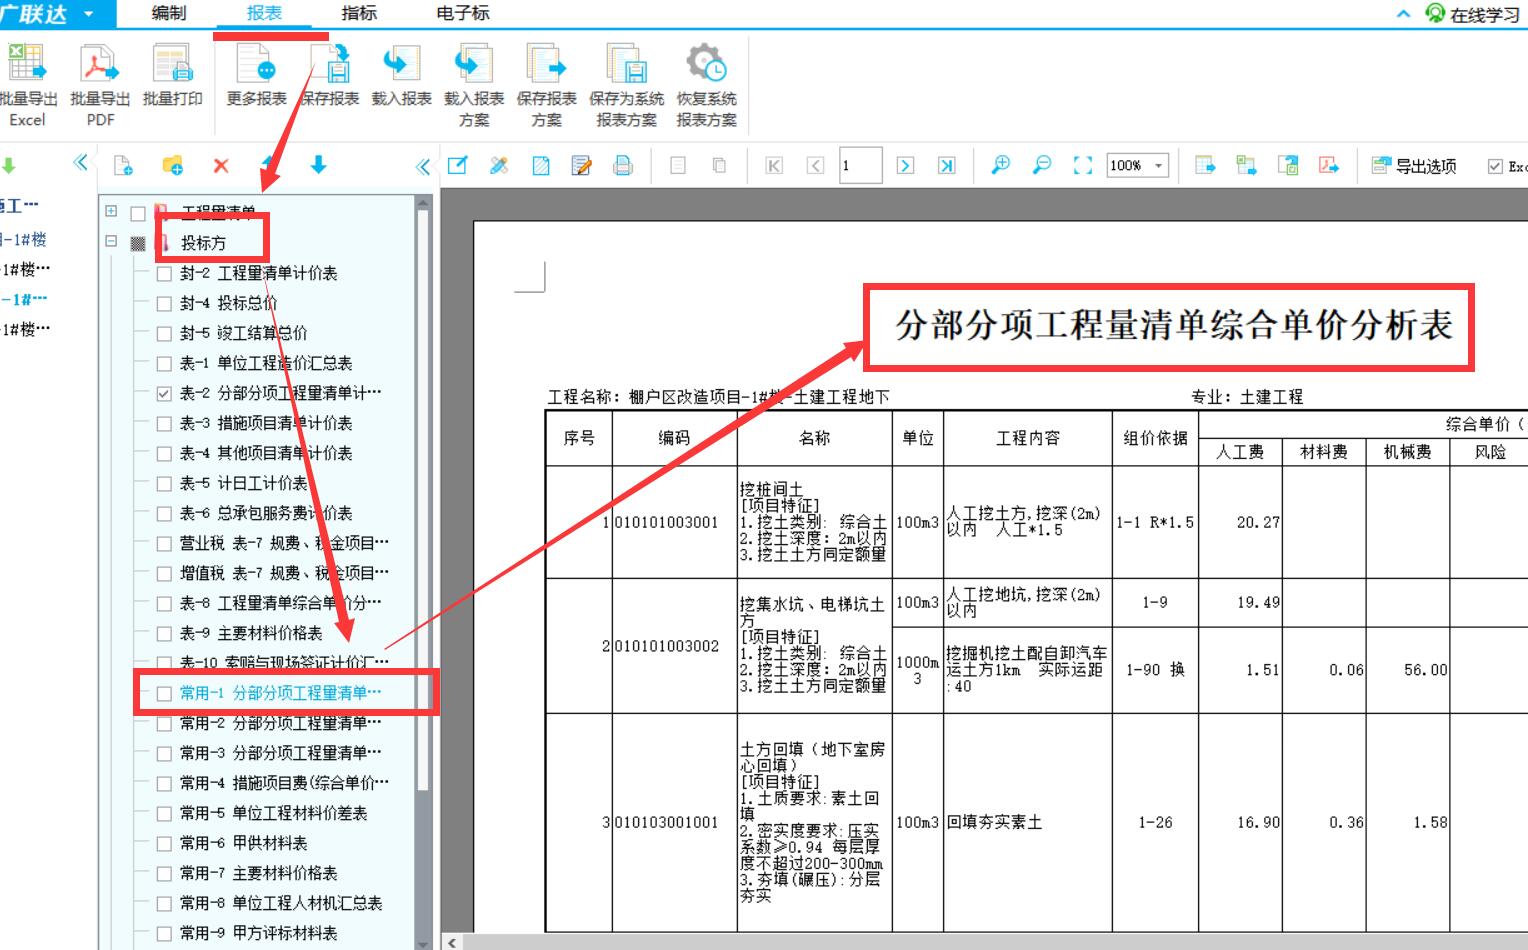Click report list vertical scrollbar
This screenshot has height=950, width=1528.
(x=423, y=500)
